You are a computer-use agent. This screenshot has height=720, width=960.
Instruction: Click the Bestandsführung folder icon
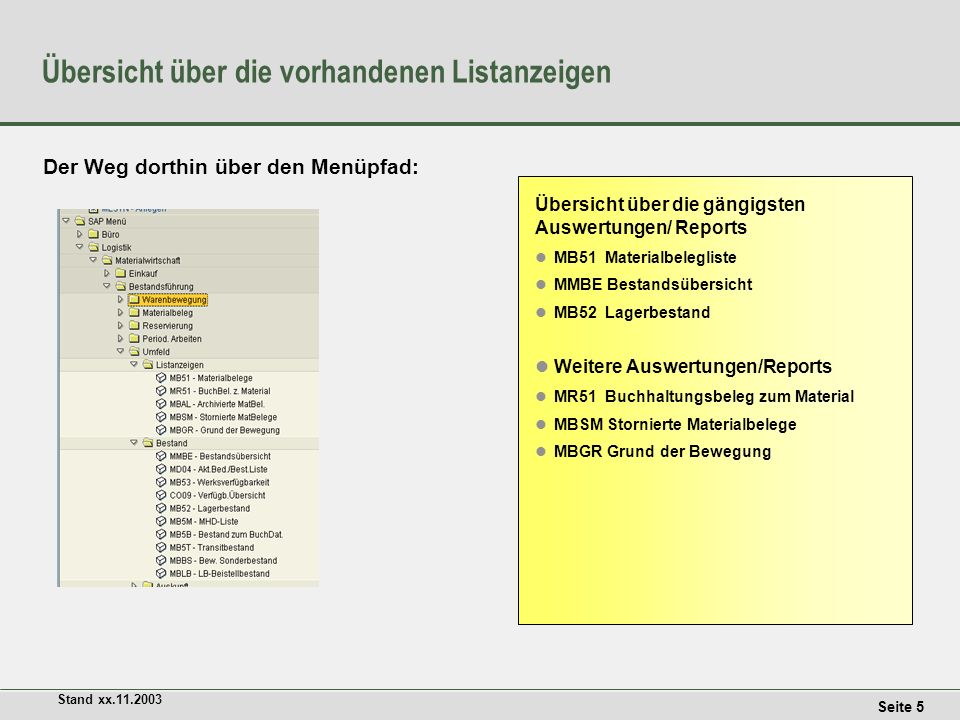tap(120, 287)
